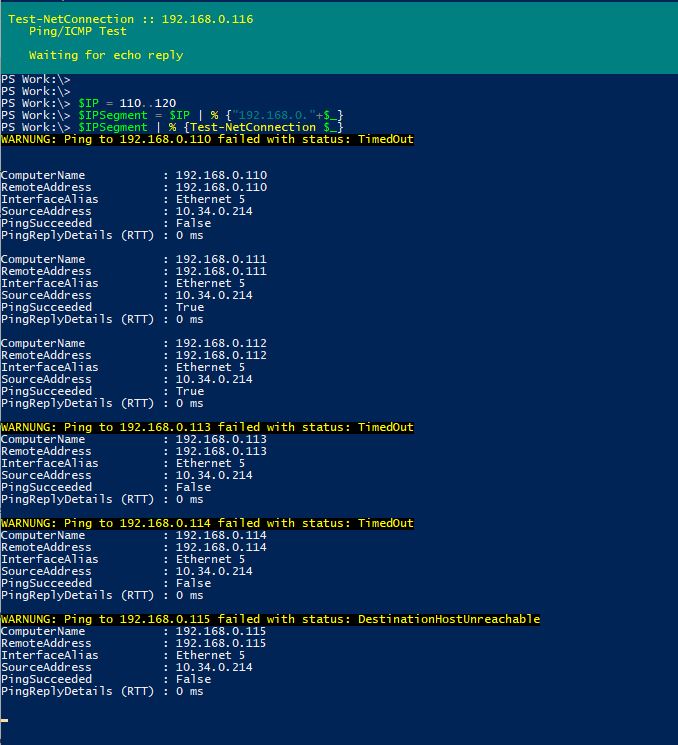
Task: Click the $IPSegment assignment command line
Action: 172,115
